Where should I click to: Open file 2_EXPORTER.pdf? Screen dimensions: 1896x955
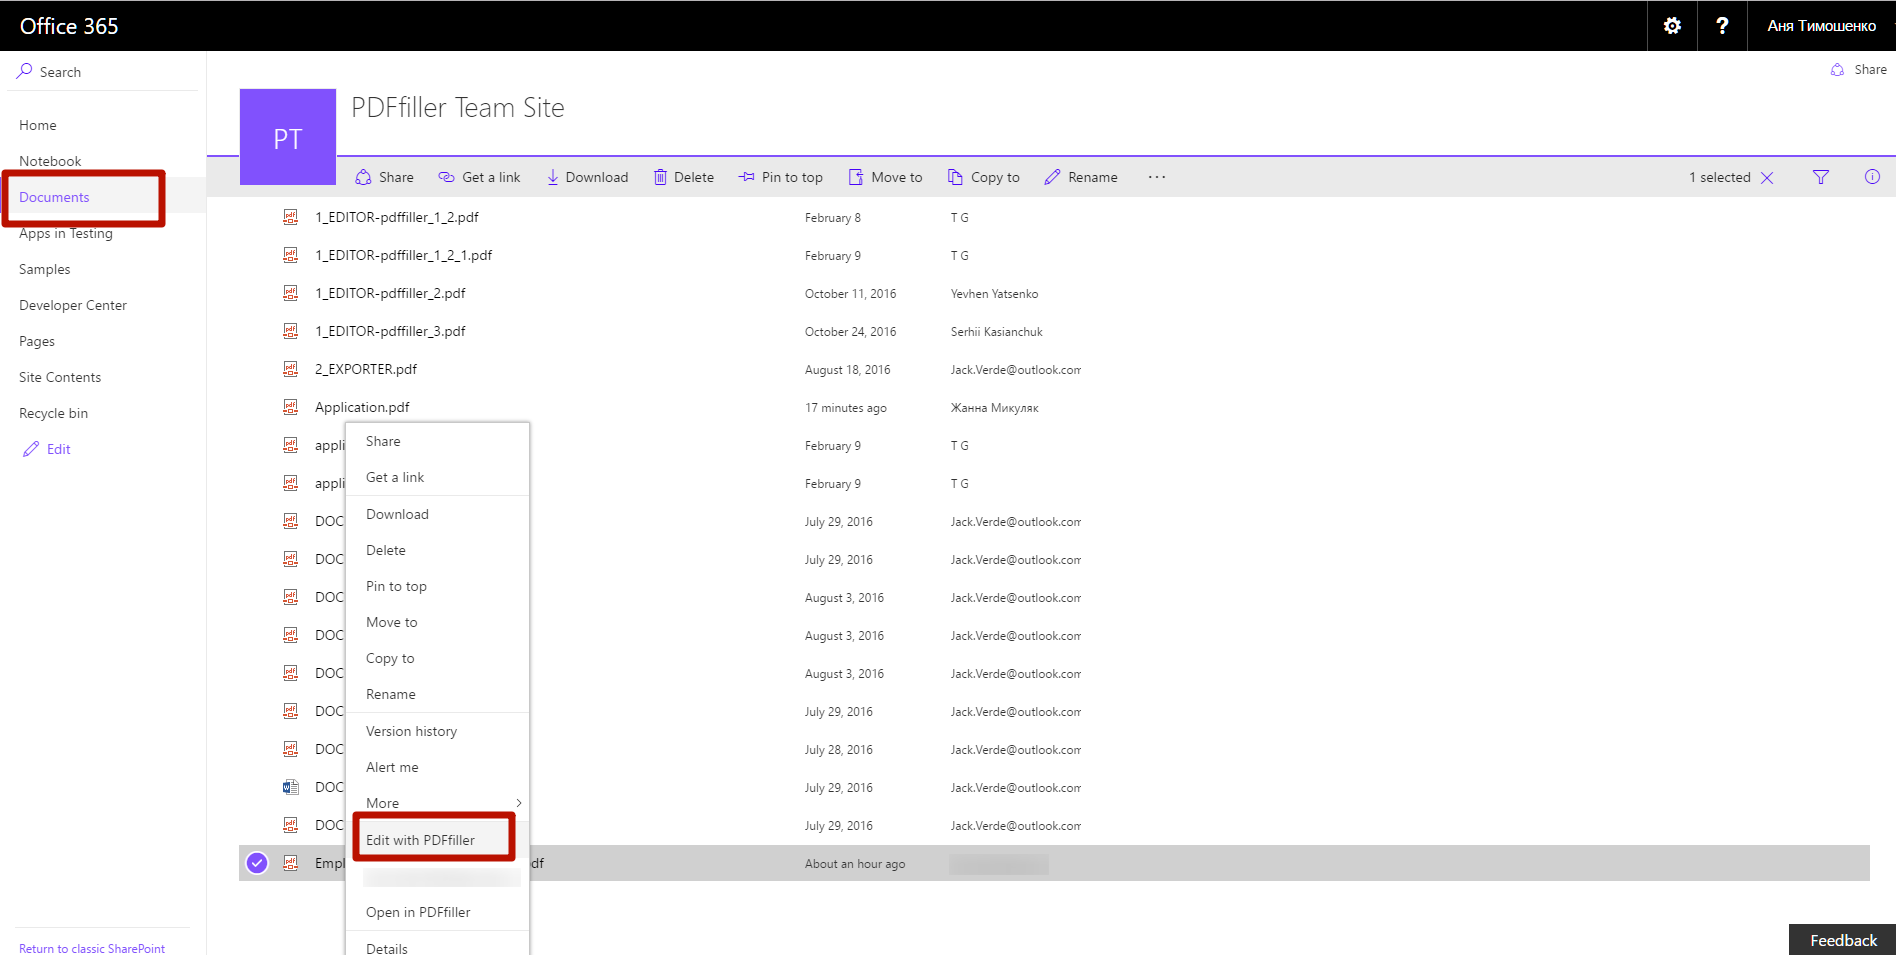366,369
